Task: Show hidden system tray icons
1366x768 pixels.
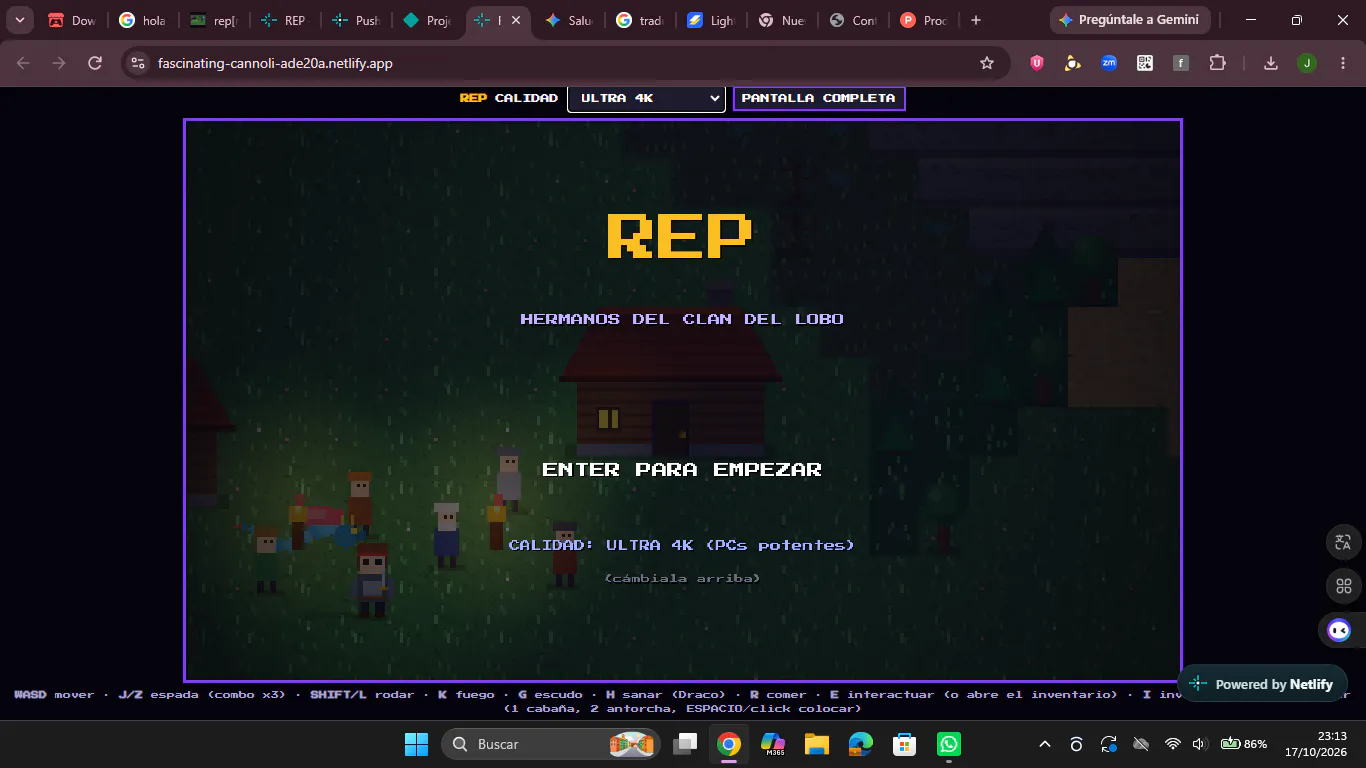Action: pos(1045,744)
